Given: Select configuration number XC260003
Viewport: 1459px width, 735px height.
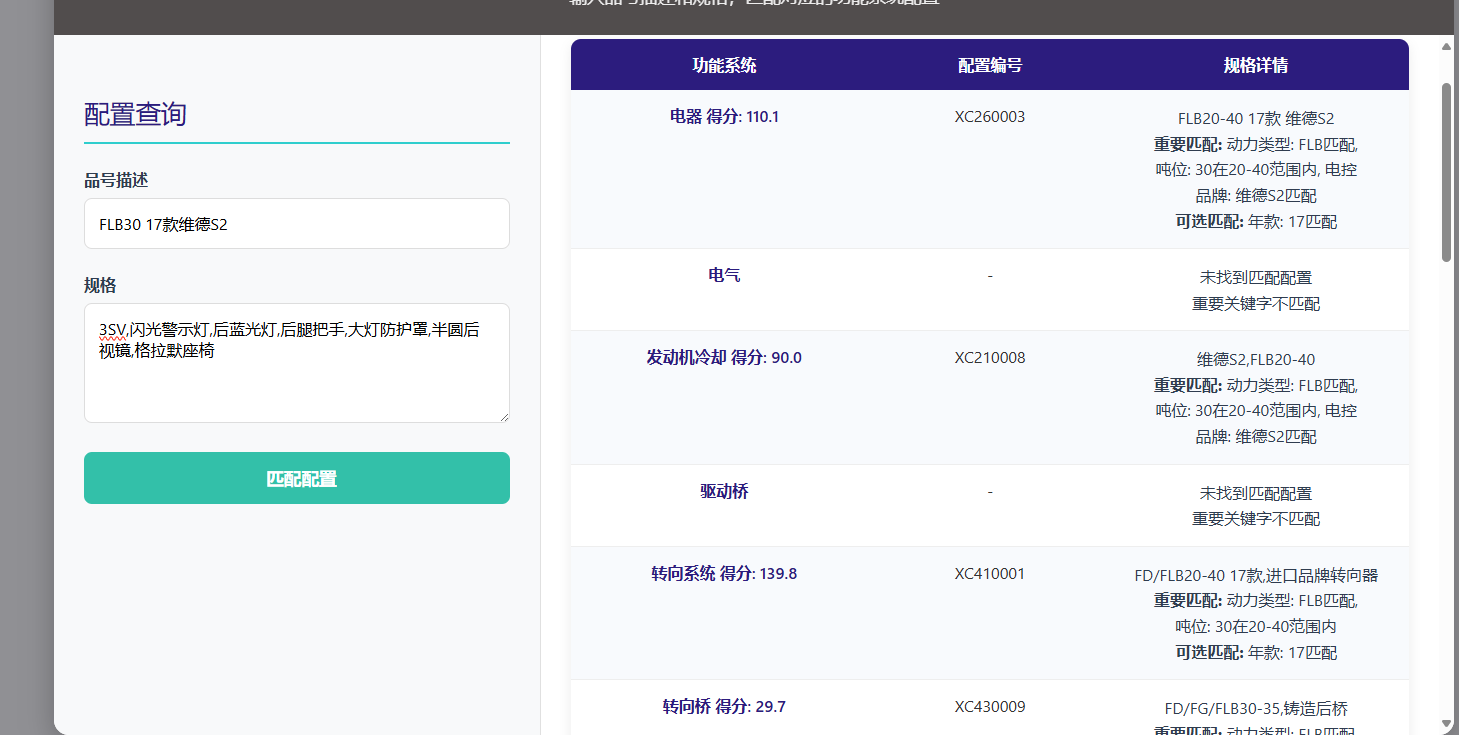Looking at the screenshot, I should pos(989,117).
